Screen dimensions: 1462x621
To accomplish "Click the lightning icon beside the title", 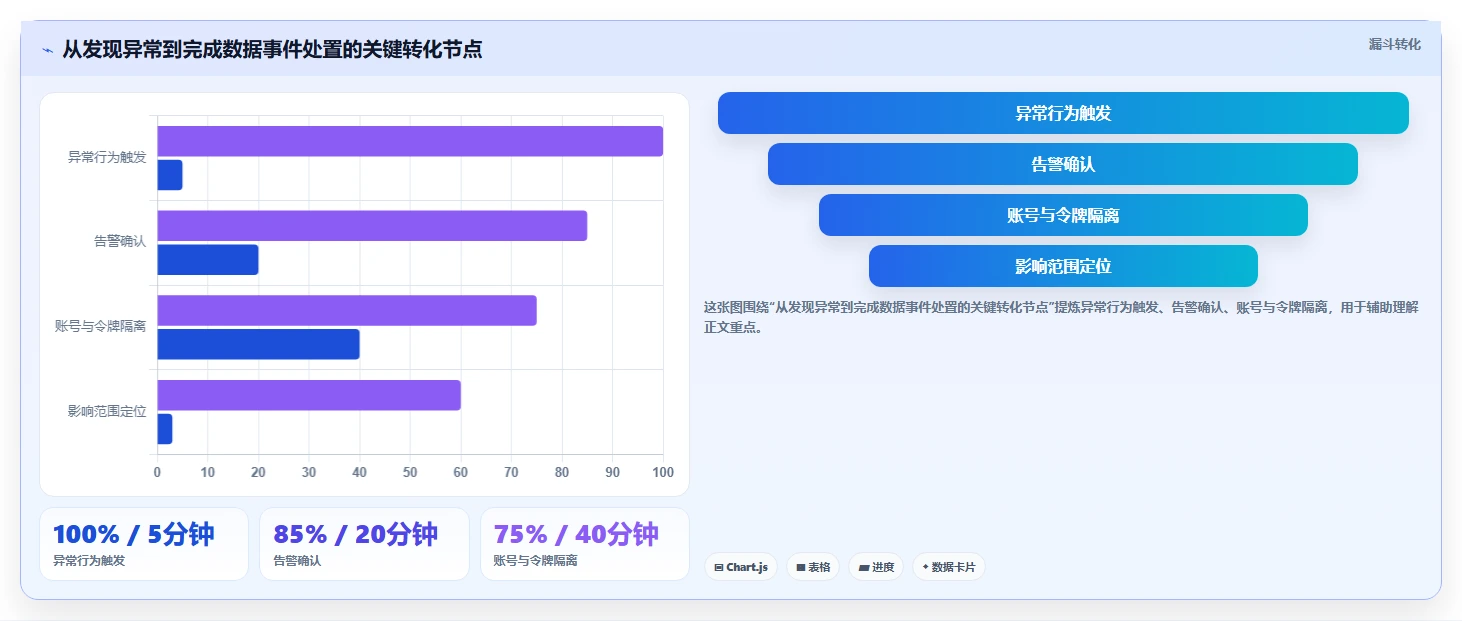I will tap(47, 49).
